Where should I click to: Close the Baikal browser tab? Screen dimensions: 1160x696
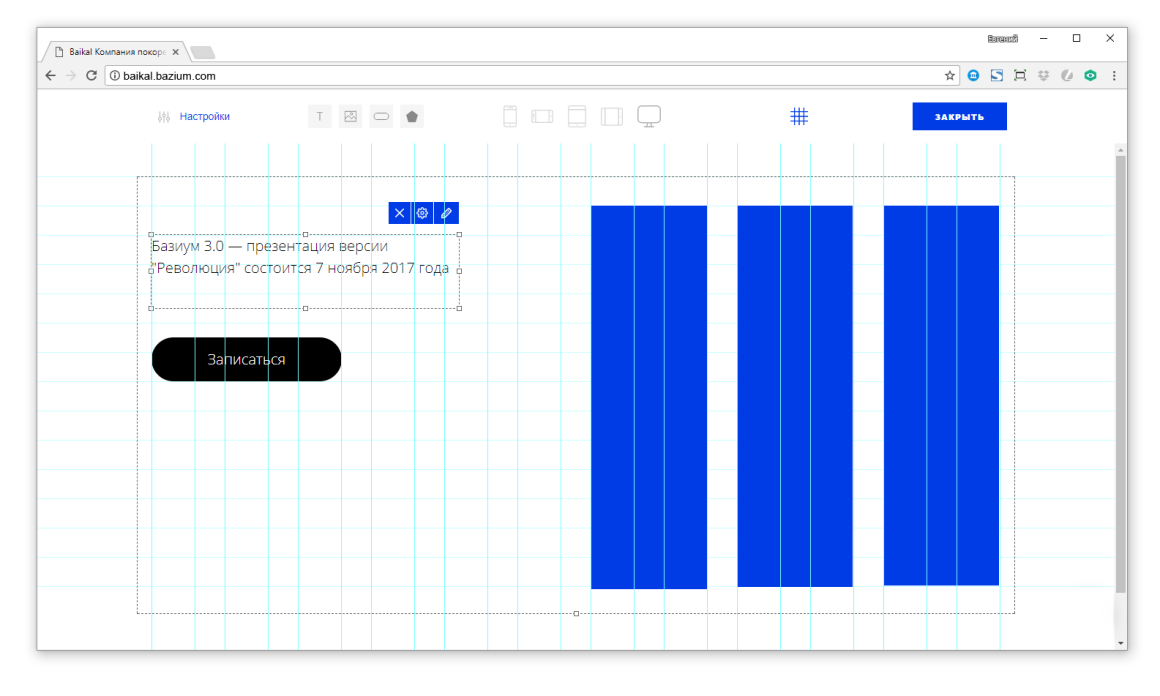pyautogui.click(x=175, y=52)
